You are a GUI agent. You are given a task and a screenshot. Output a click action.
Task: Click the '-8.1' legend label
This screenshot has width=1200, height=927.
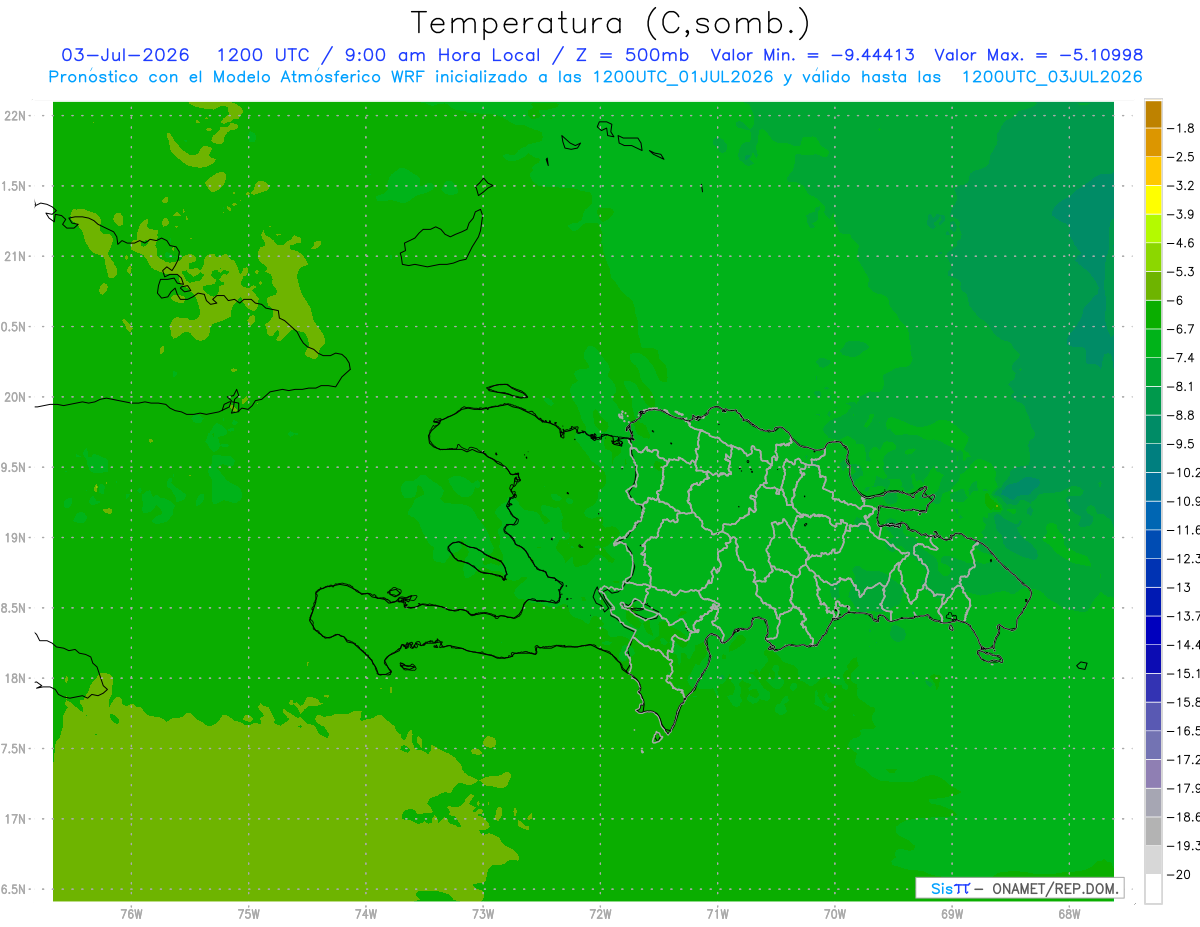1182,386
